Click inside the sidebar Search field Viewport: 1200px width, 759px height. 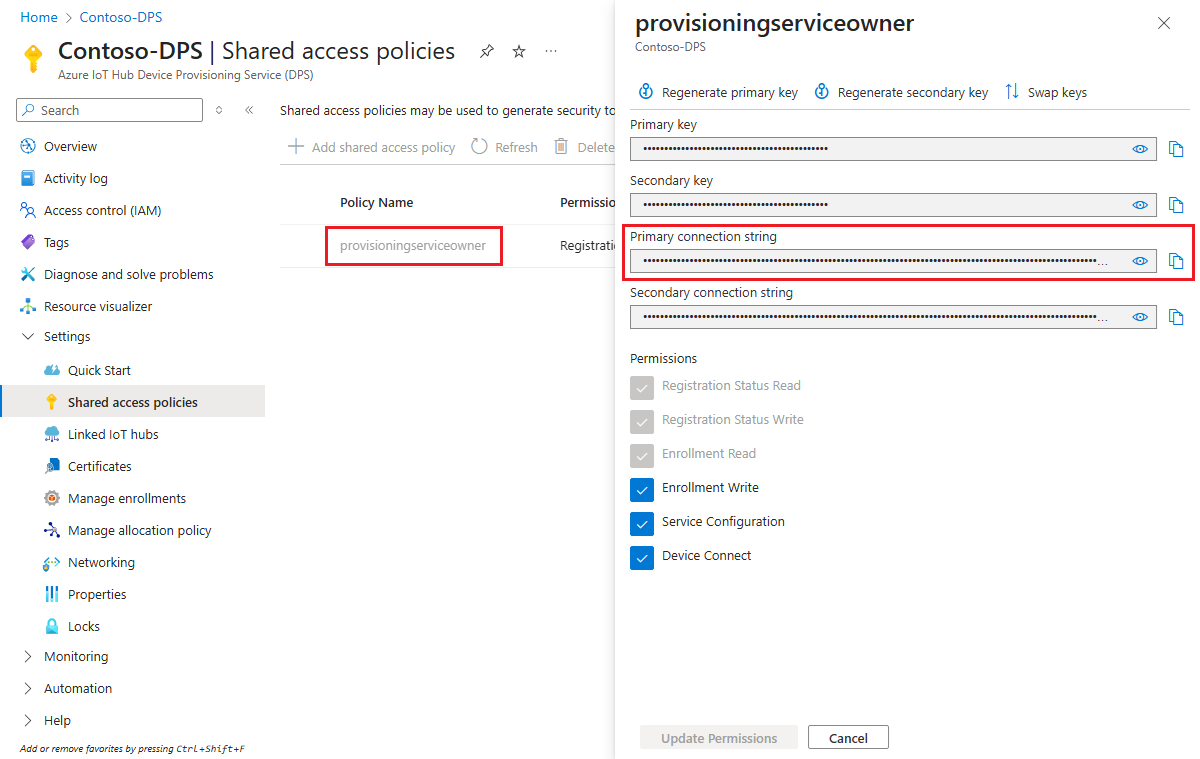click(108, 110)
